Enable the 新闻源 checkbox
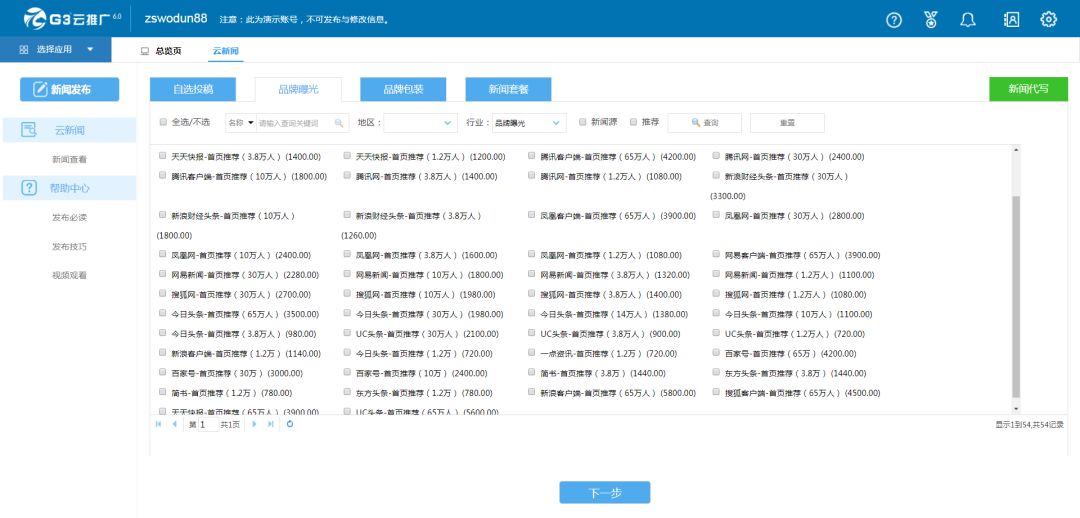The width and height of the screenshot is (1080, 518). tap(583, 122)
